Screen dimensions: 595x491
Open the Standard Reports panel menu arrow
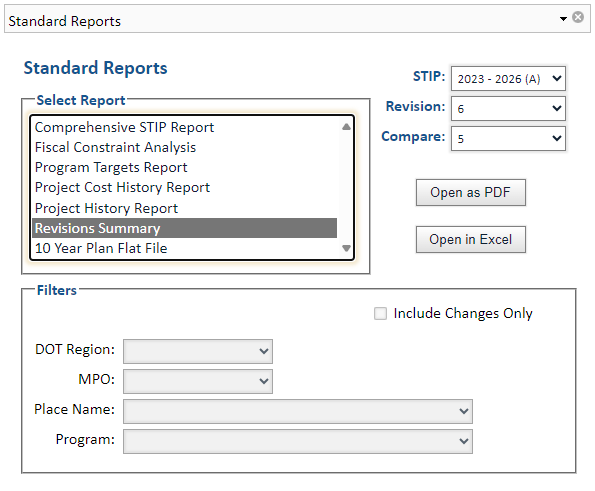[x=564, y=19]
